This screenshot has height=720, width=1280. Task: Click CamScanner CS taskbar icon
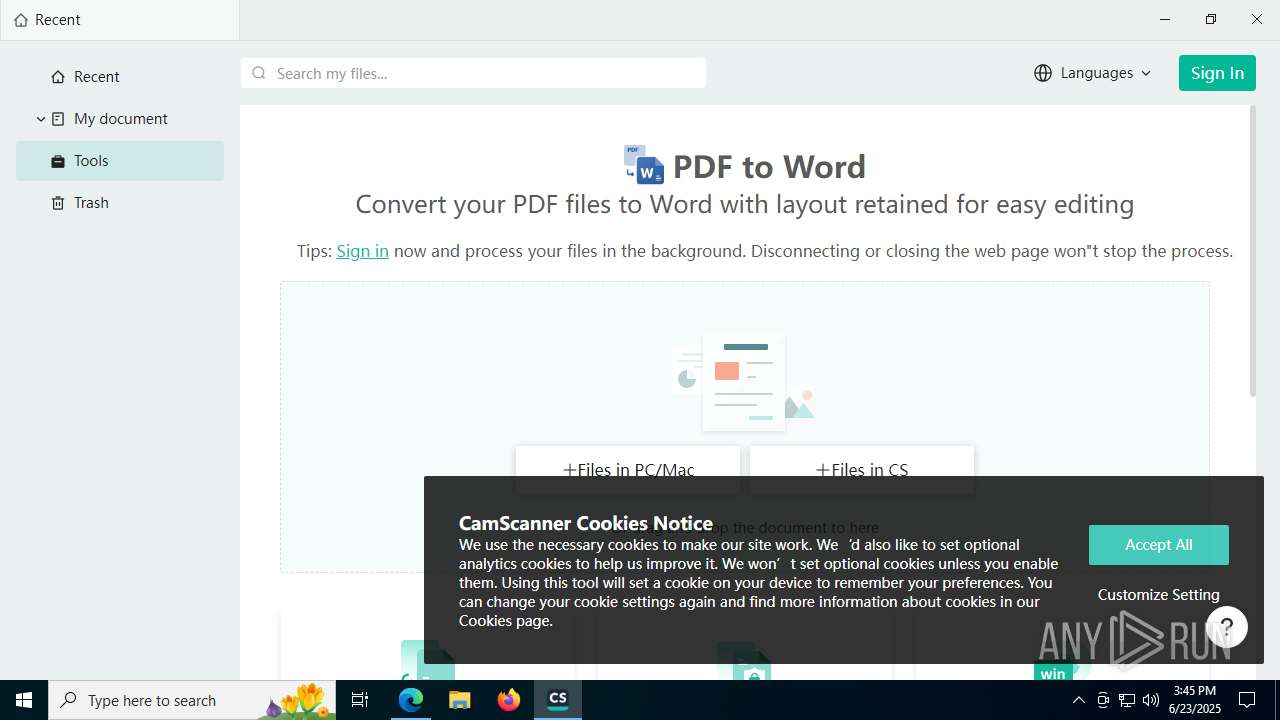[558, 700]
